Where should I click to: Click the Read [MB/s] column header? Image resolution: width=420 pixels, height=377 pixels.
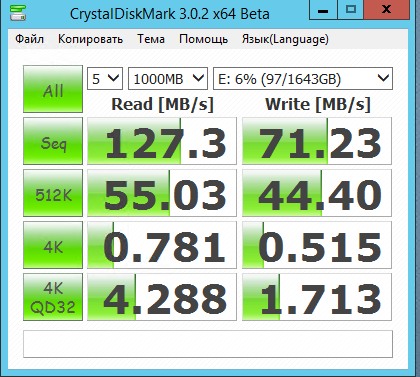[162, 104]
